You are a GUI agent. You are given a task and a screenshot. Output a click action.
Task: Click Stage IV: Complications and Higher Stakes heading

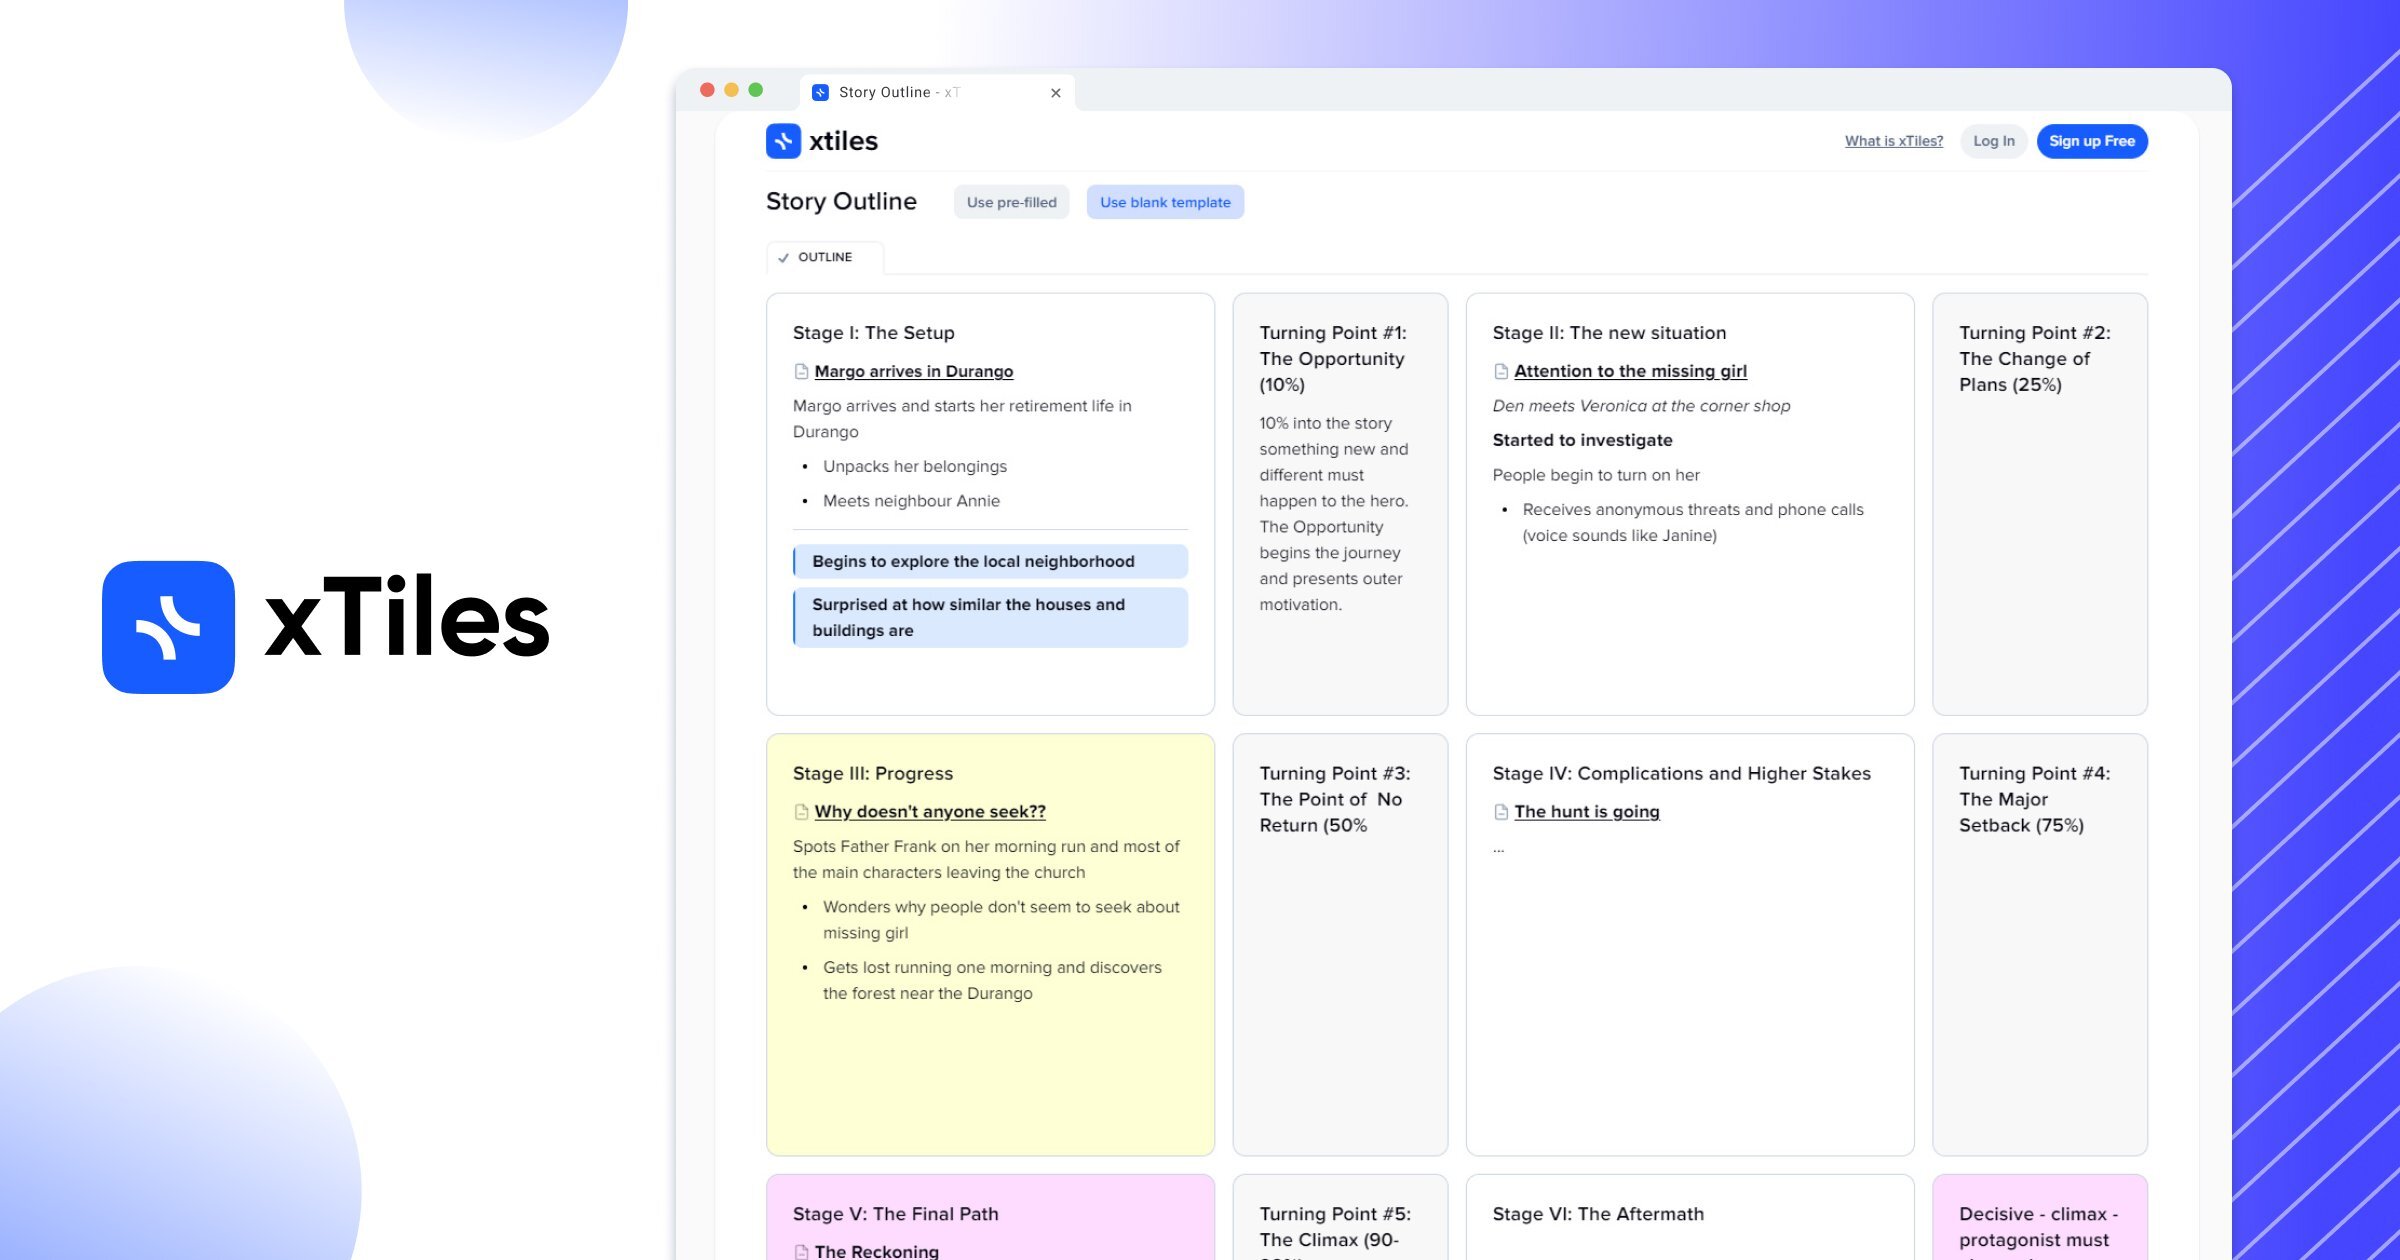[1681, 774]
